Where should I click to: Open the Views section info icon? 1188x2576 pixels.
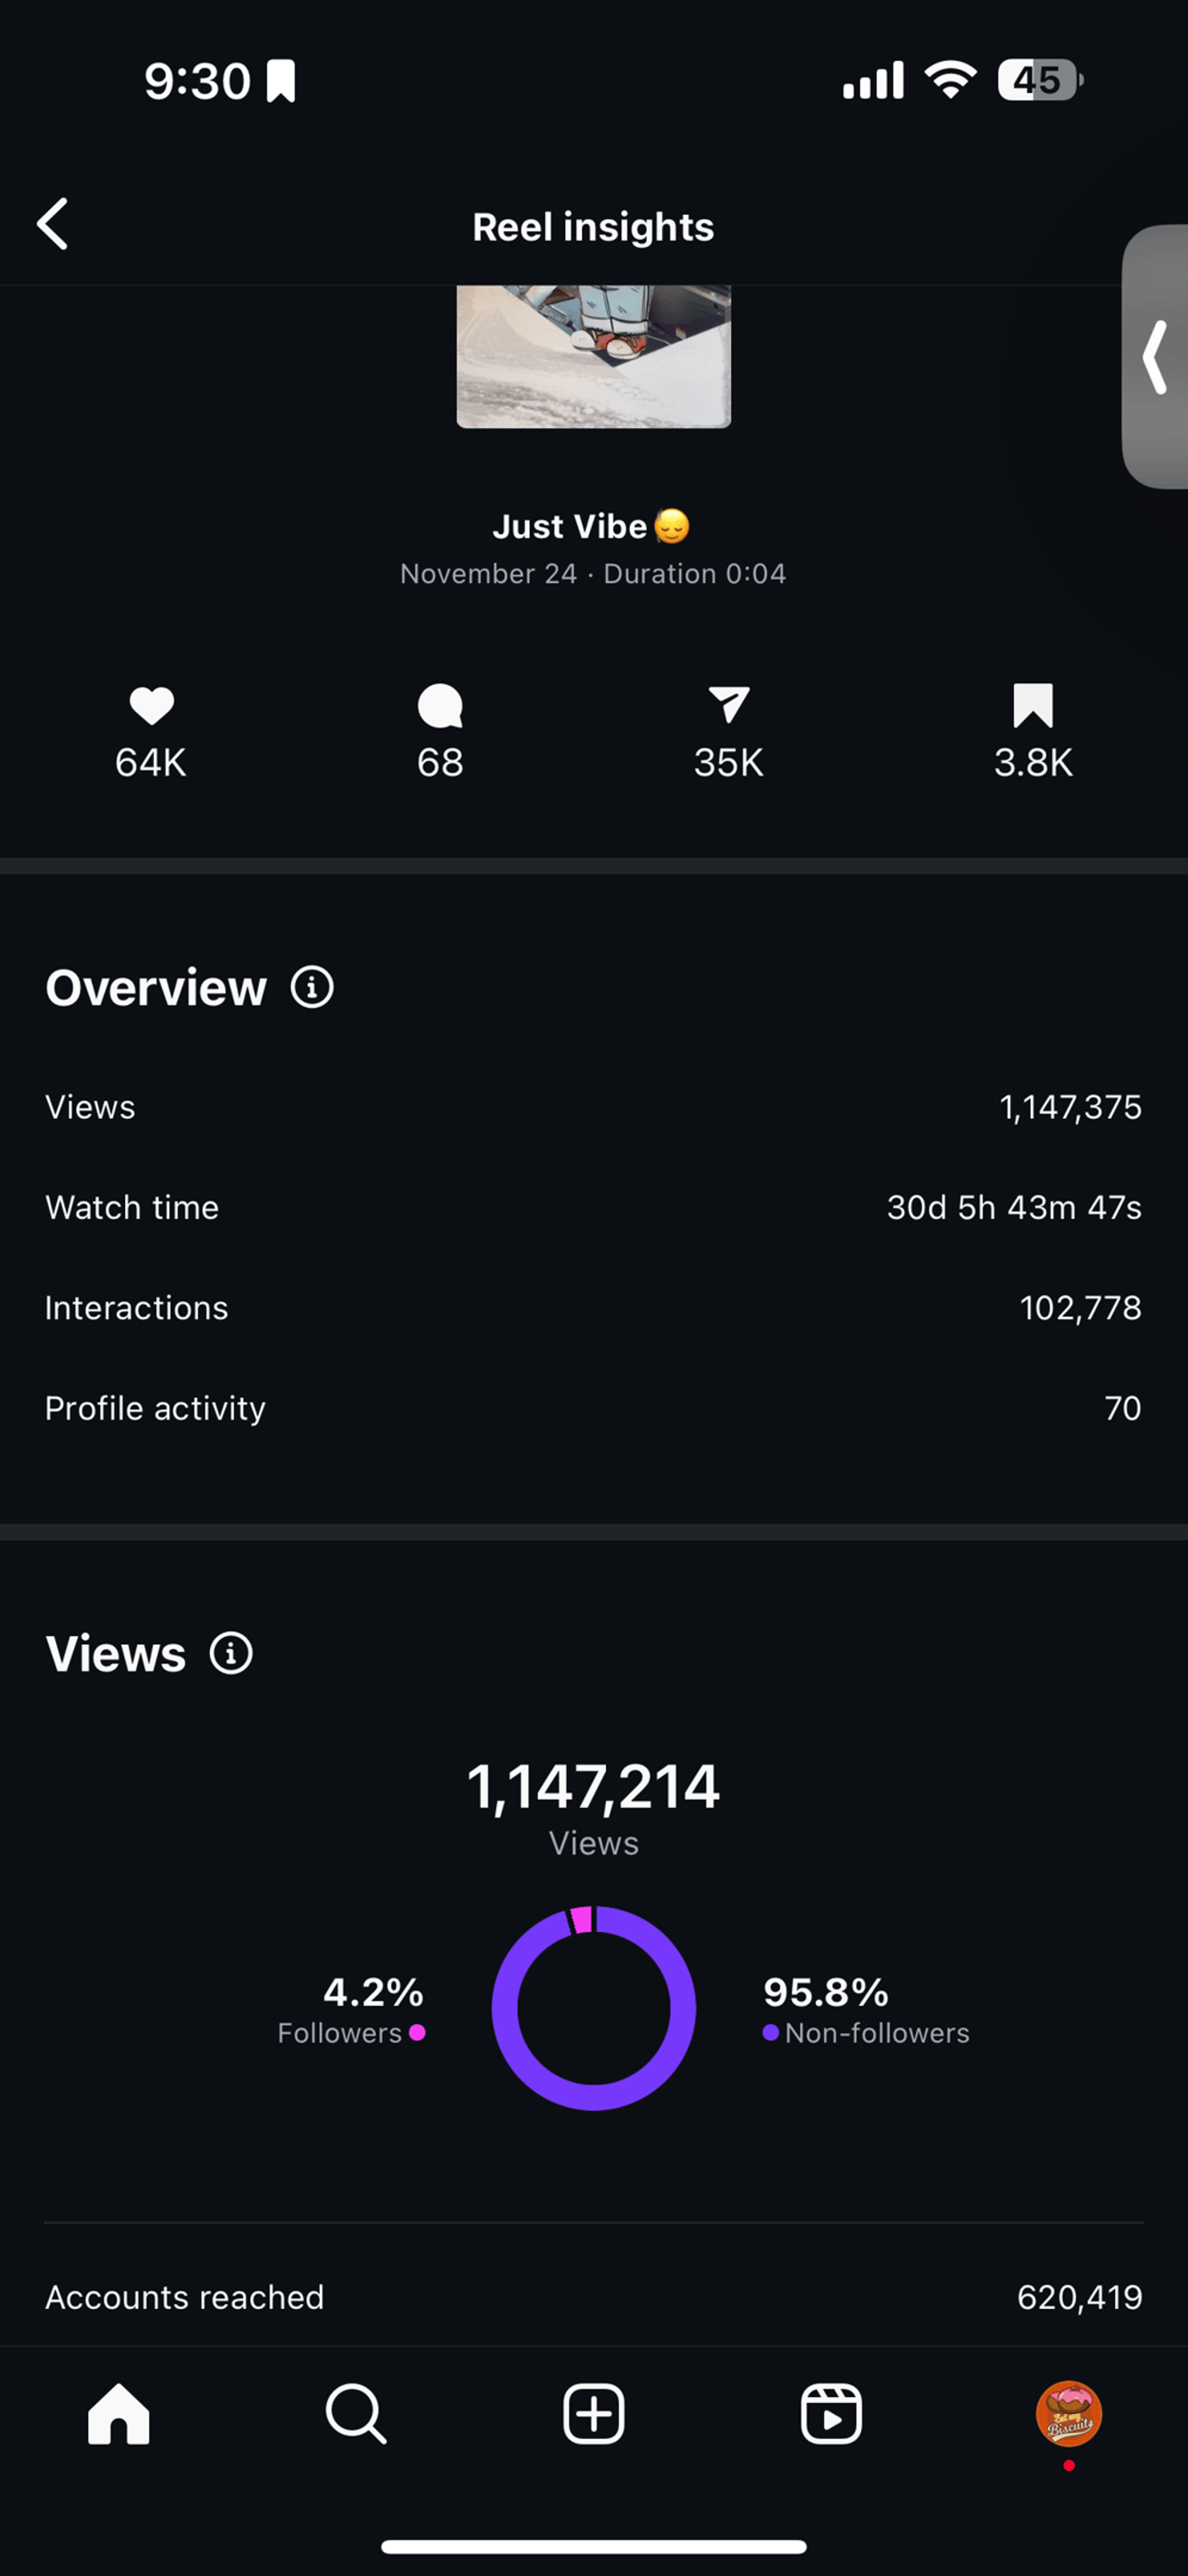click(231, 1653)
